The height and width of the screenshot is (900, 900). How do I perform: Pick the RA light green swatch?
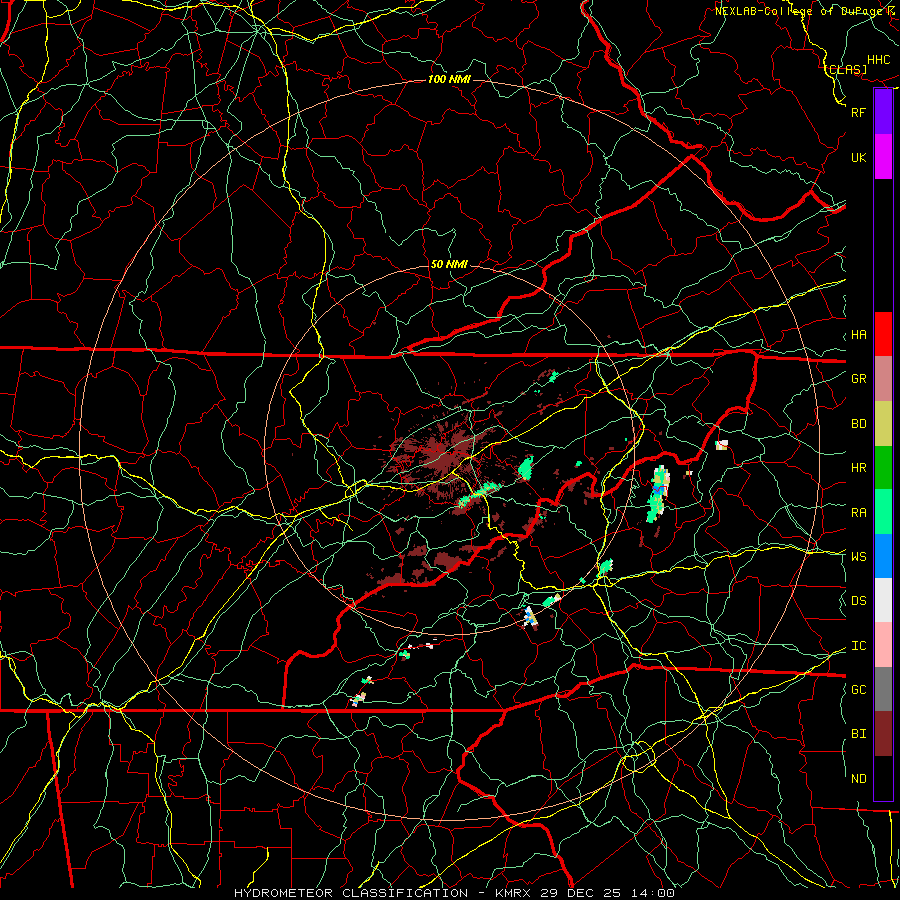[x=883, y=512]
